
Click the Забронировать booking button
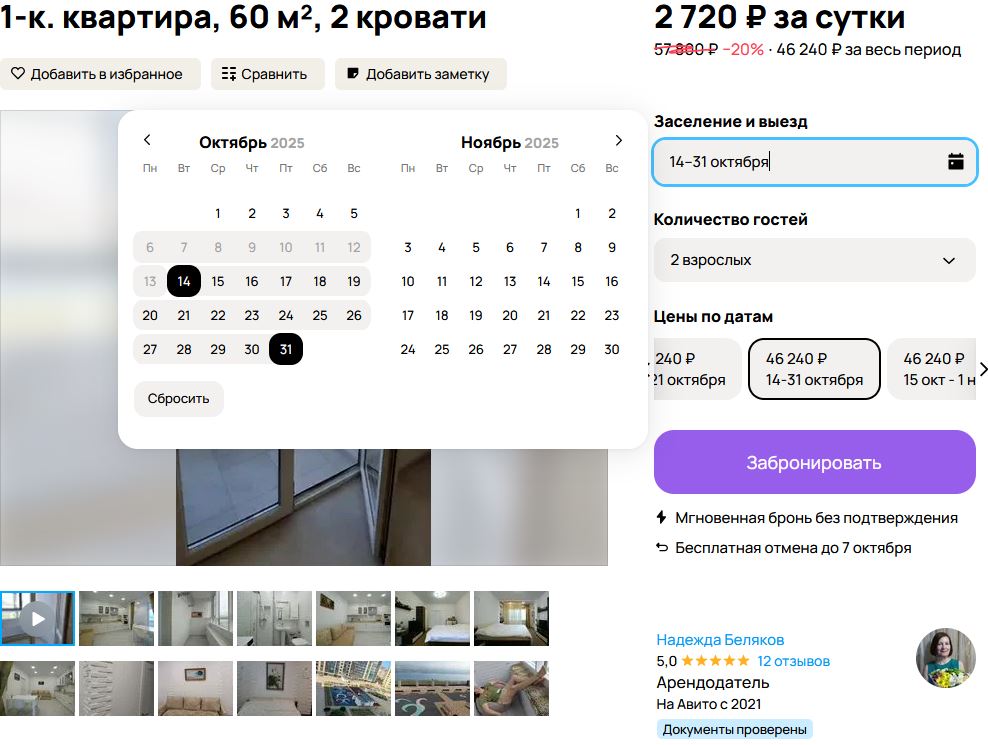tap(814, 462)
